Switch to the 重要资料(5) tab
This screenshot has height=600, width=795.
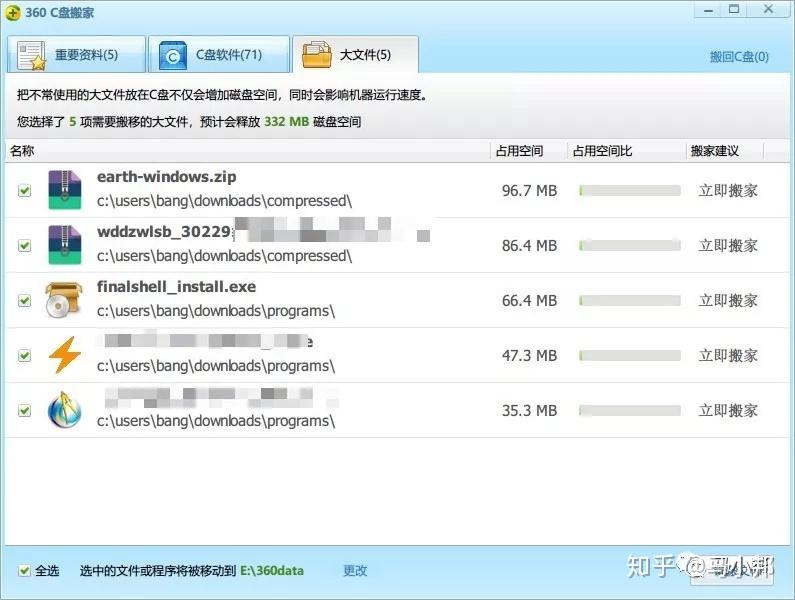77,54
